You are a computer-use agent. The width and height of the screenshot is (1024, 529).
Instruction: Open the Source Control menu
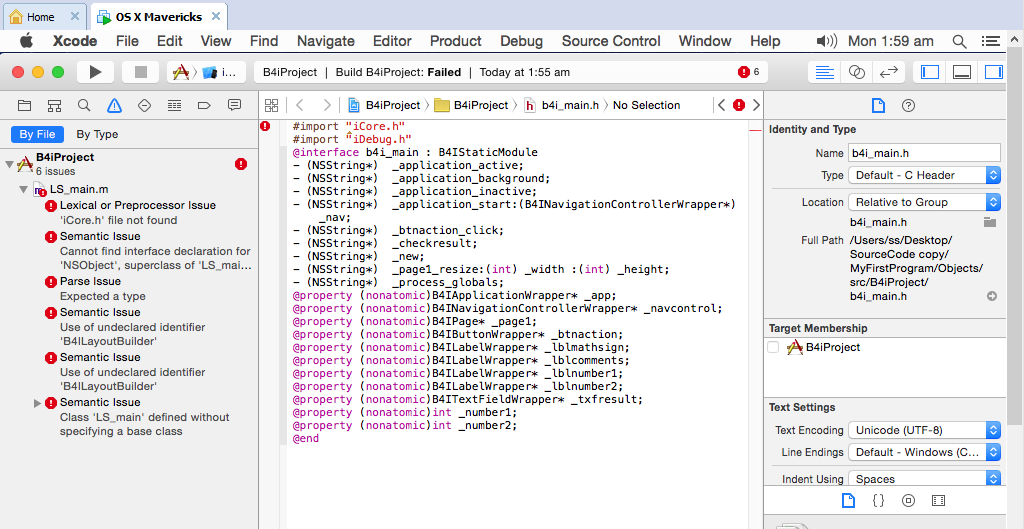[x=611, y=41]
